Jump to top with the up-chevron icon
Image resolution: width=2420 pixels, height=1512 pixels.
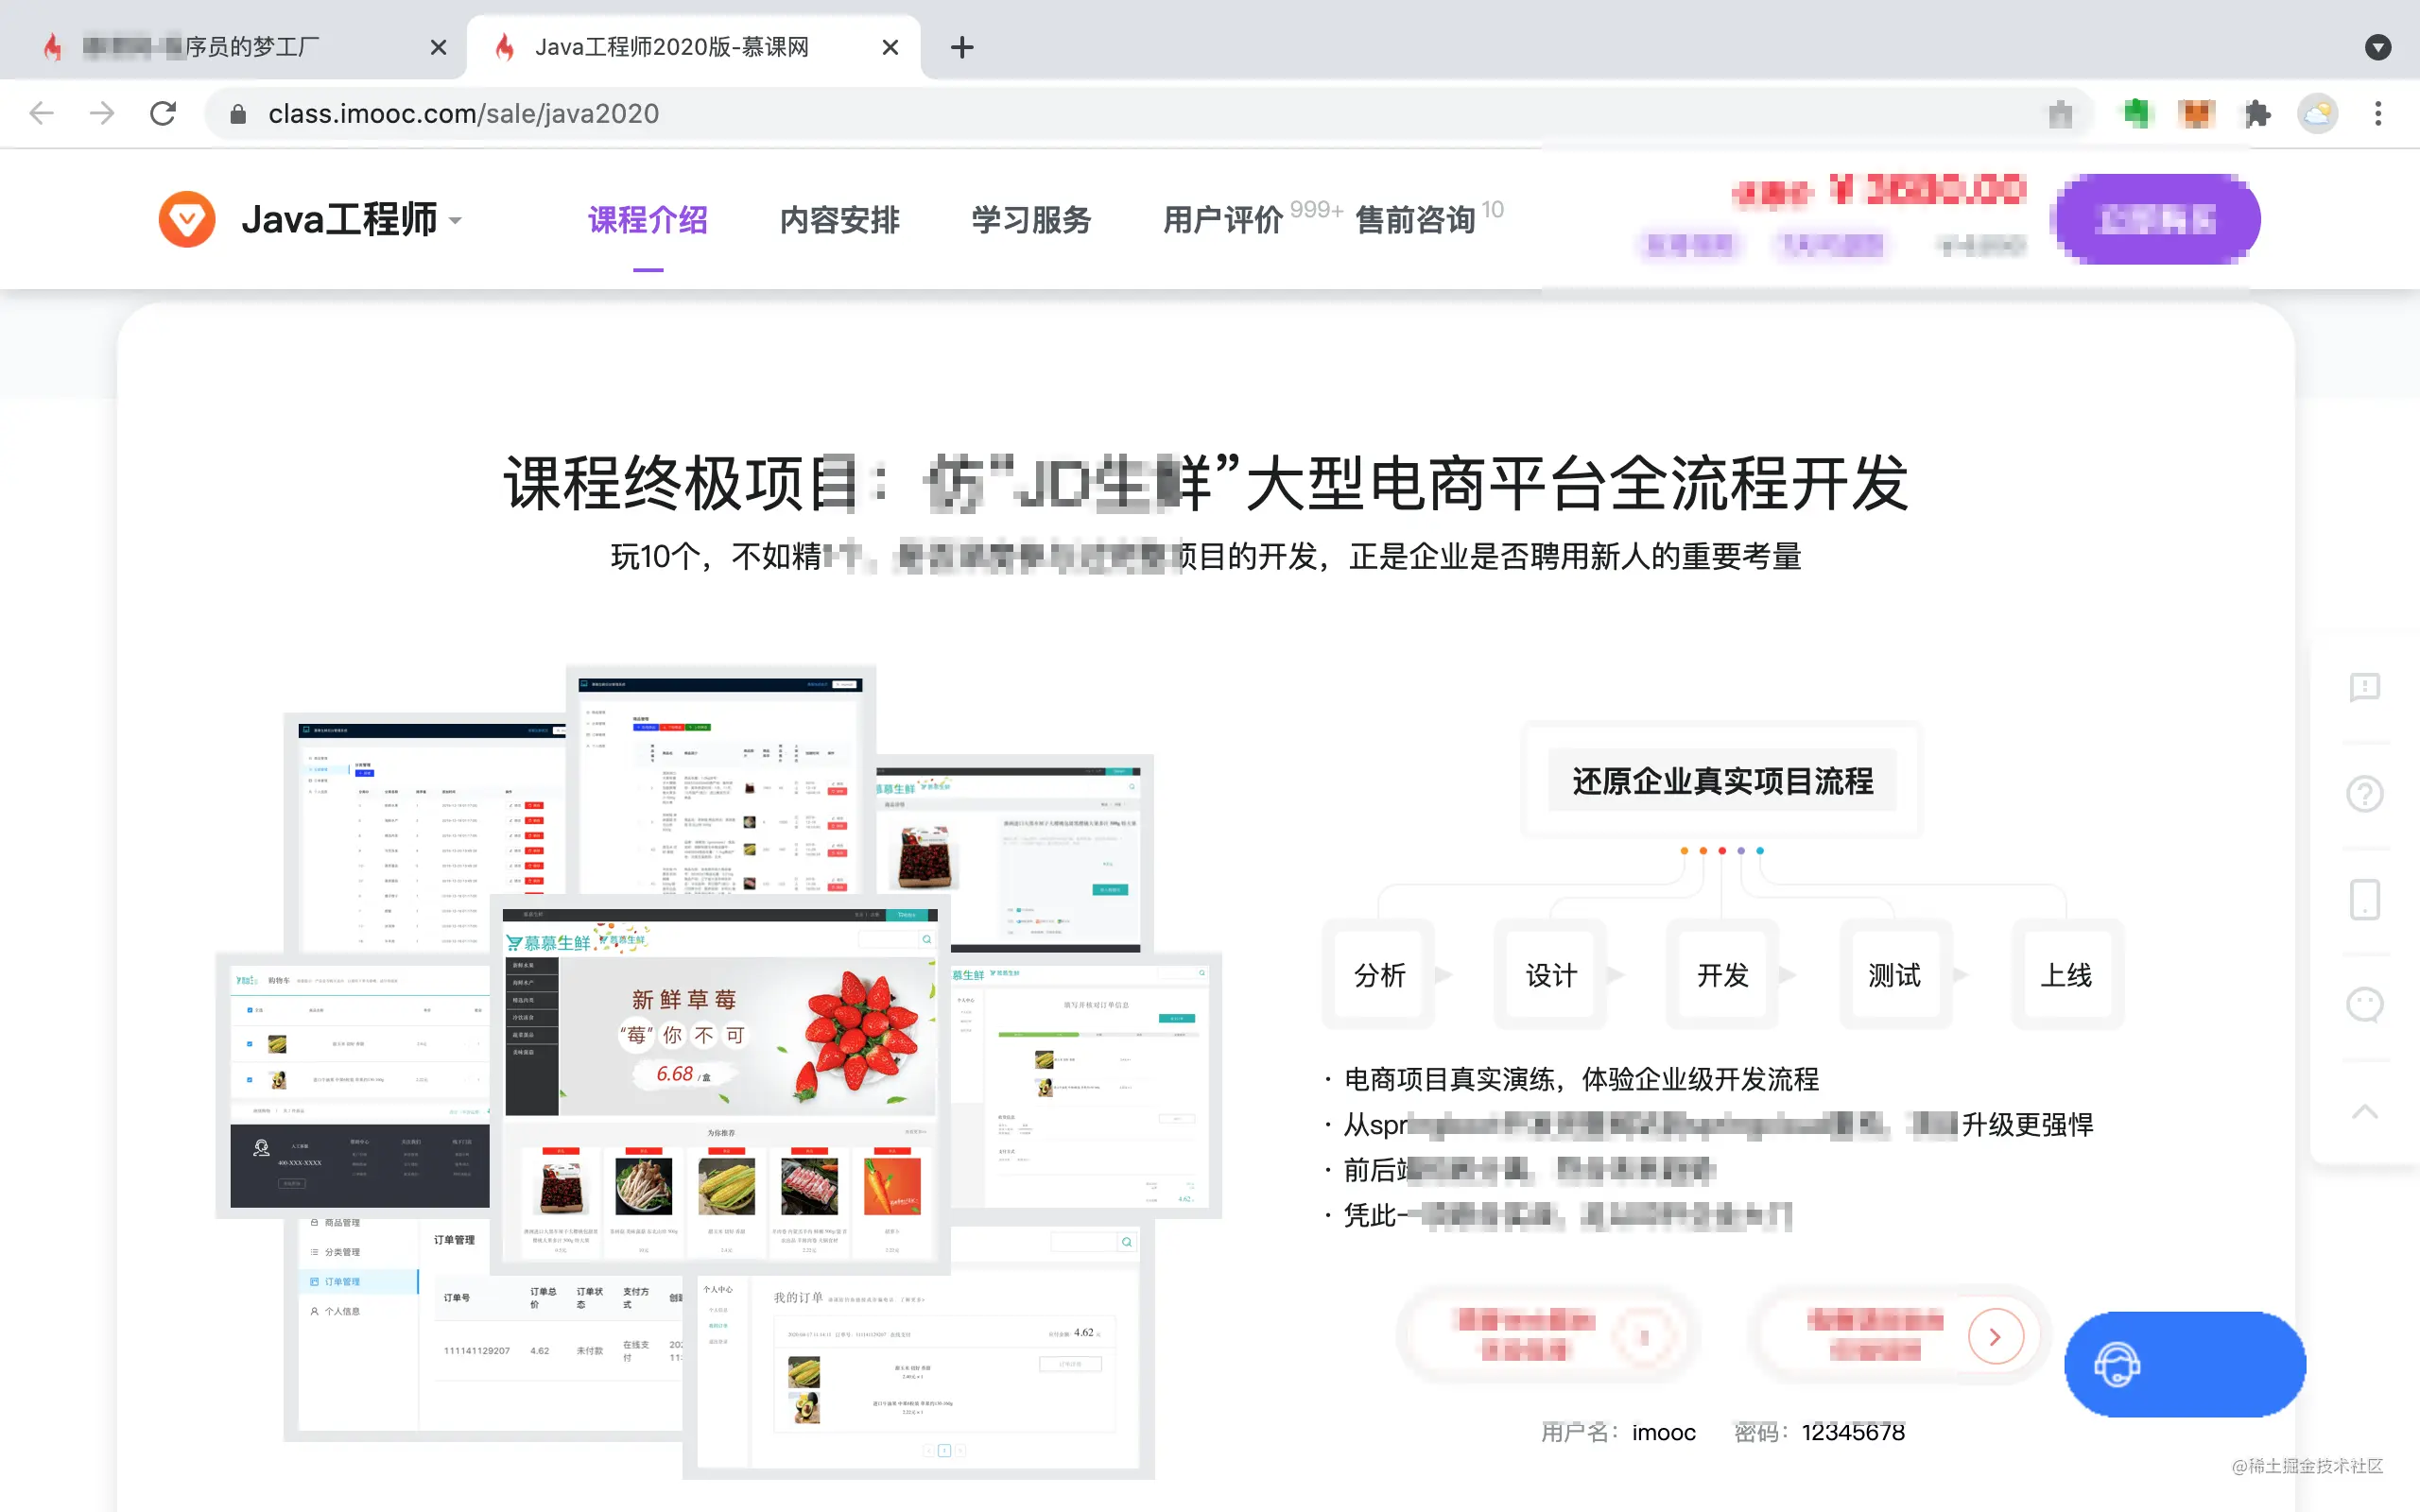[2364, 1112]
